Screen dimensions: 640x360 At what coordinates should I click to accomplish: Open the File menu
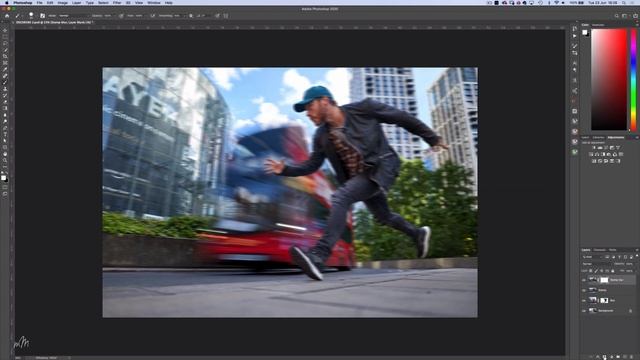[x=40, y=3]
